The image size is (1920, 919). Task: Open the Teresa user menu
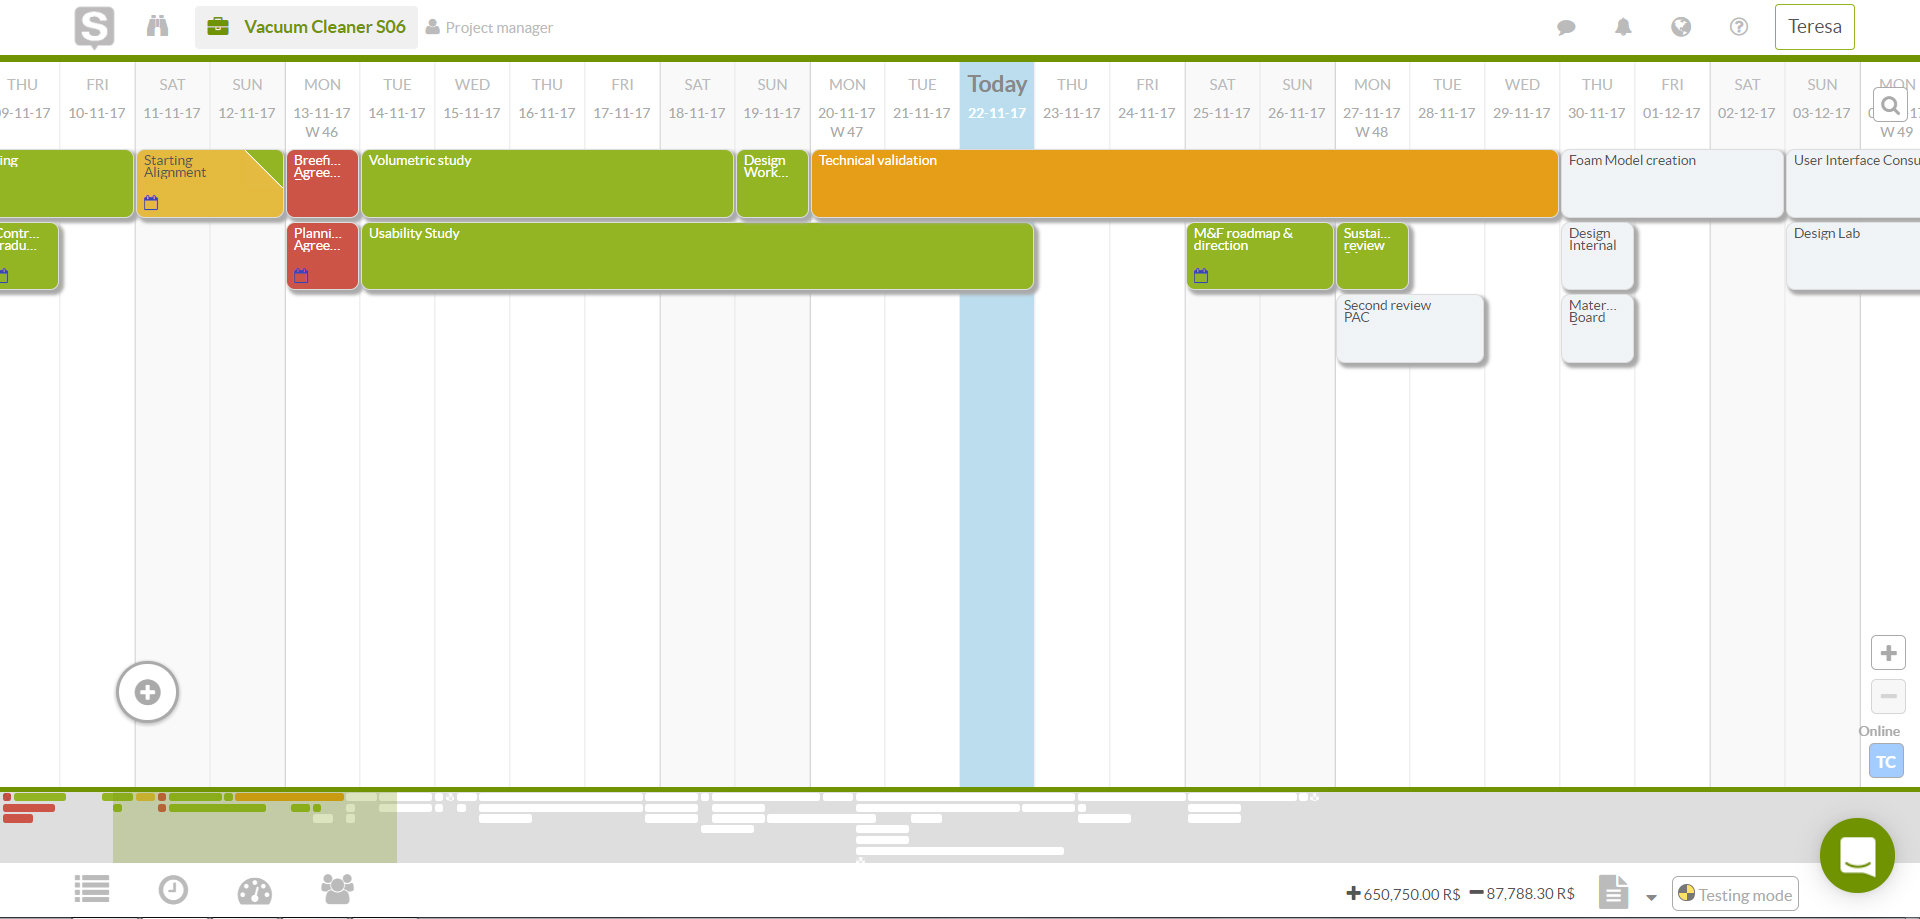pos(1814,27)
